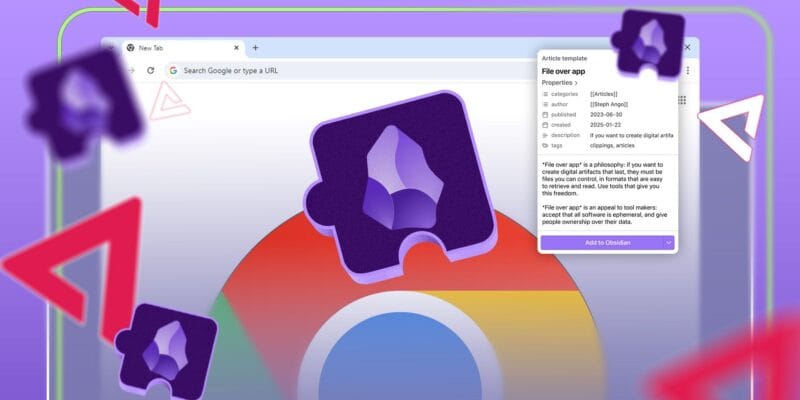800x400 pixels.
Task: Click the description property icon
Action: [x=545, y=135]
